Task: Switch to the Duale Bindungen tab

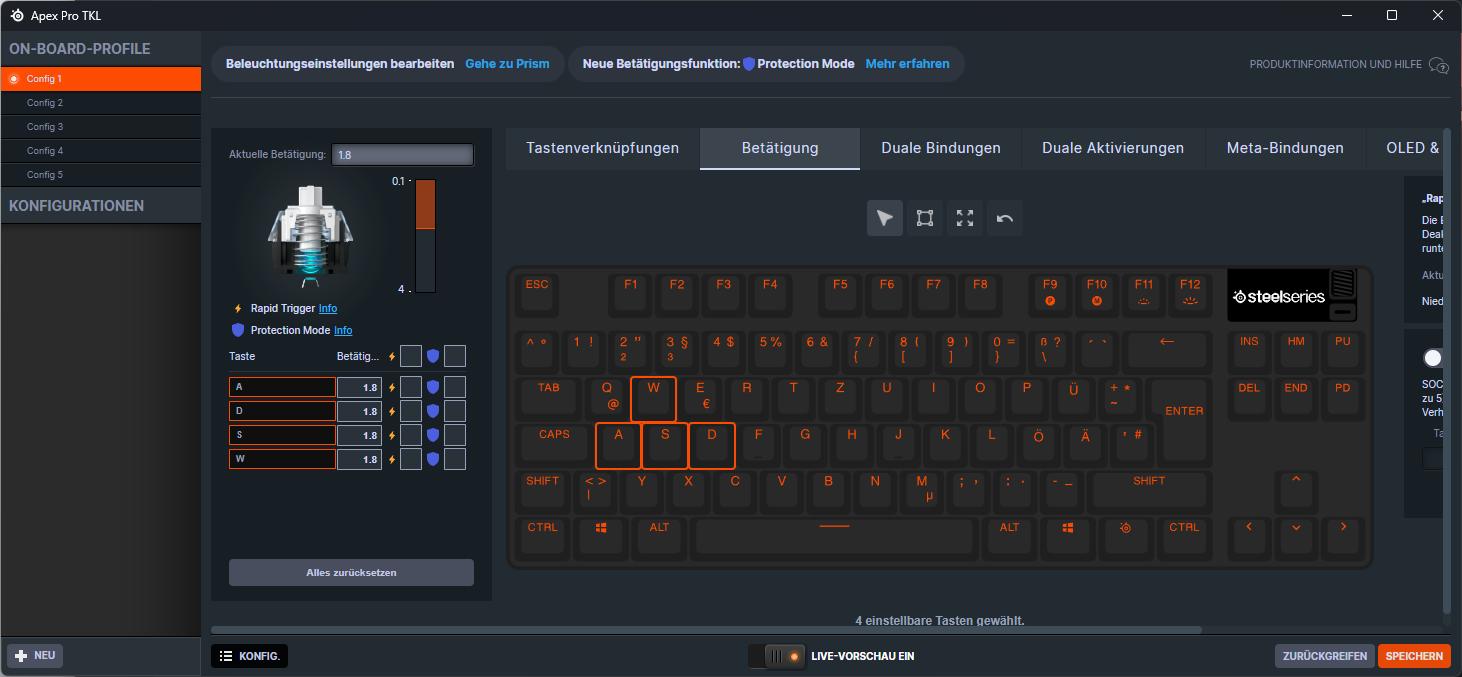Action: click(940, 148)
